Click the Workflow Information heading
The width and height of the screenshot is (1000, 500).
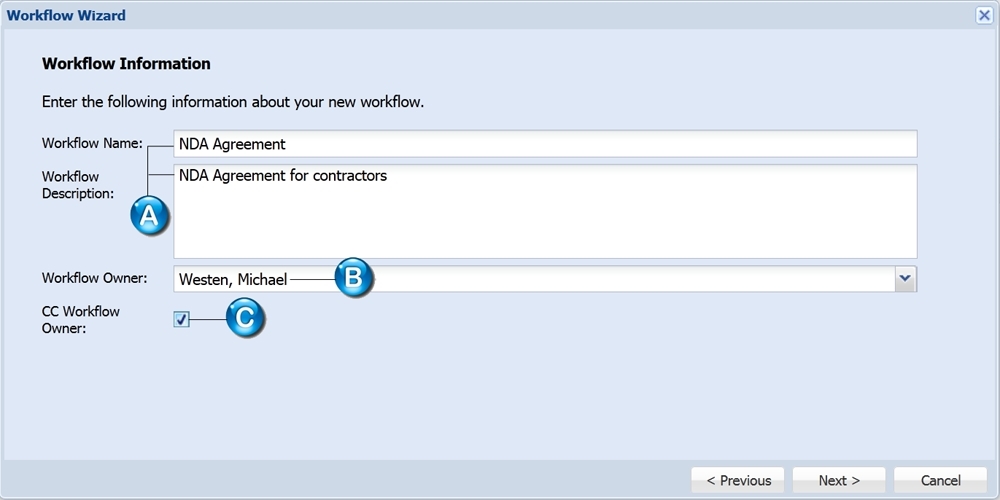(126, 64)
